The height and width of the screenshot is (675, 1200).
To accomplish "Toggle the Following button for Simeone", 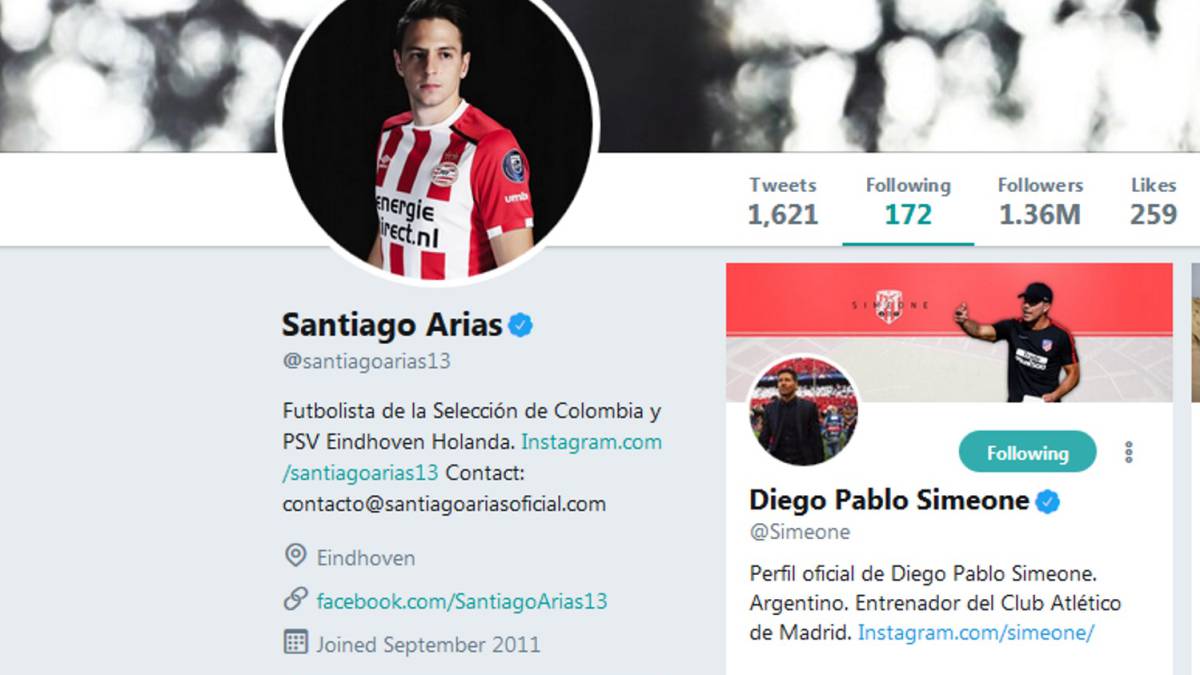I will coord(1027,452).
